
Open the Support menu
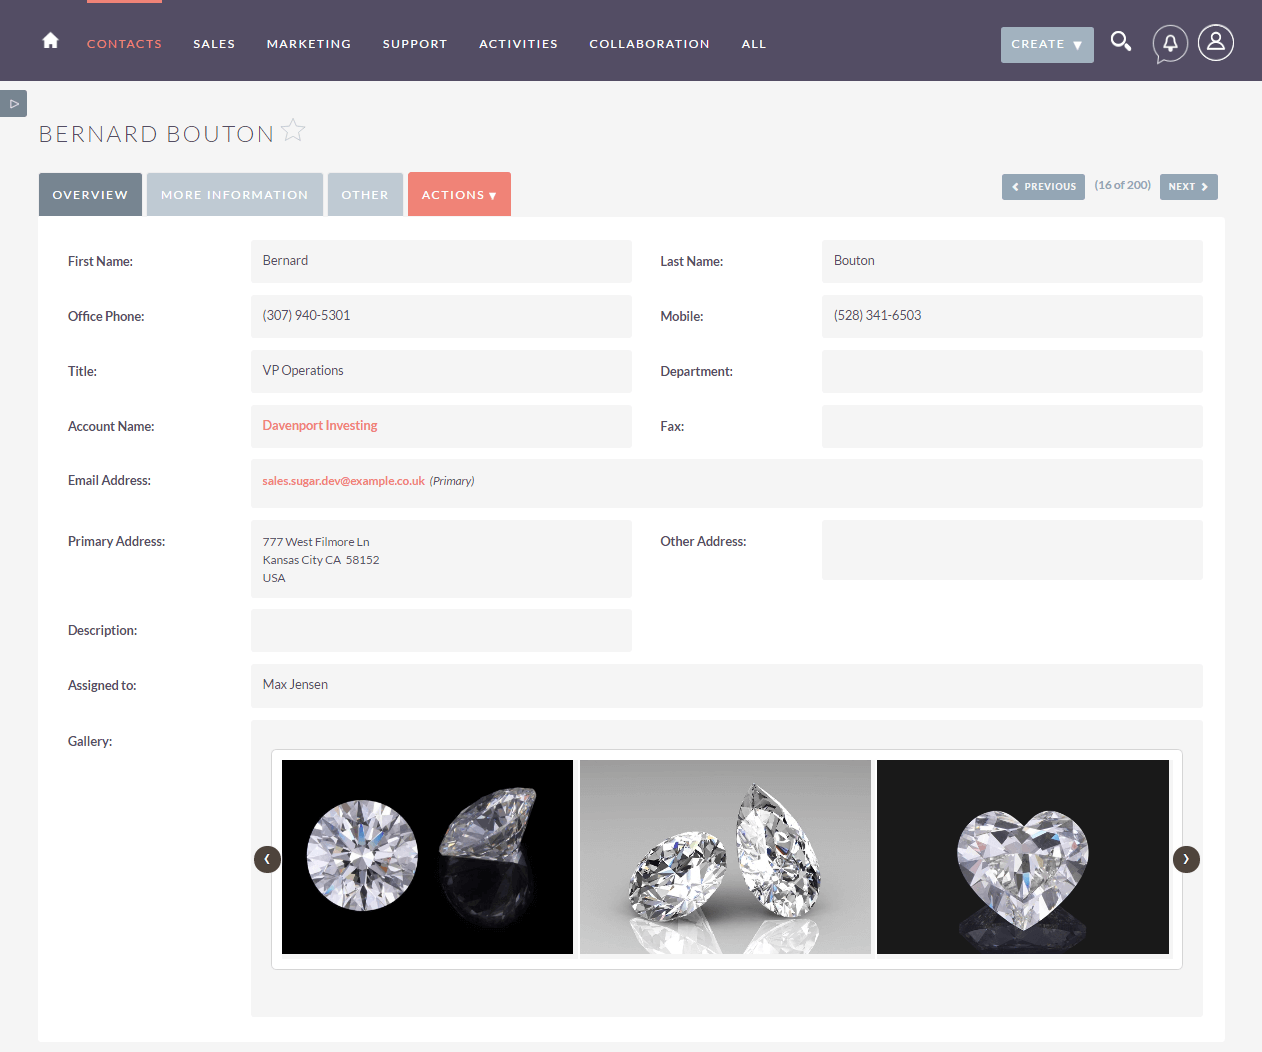click(x=415, y=44)
